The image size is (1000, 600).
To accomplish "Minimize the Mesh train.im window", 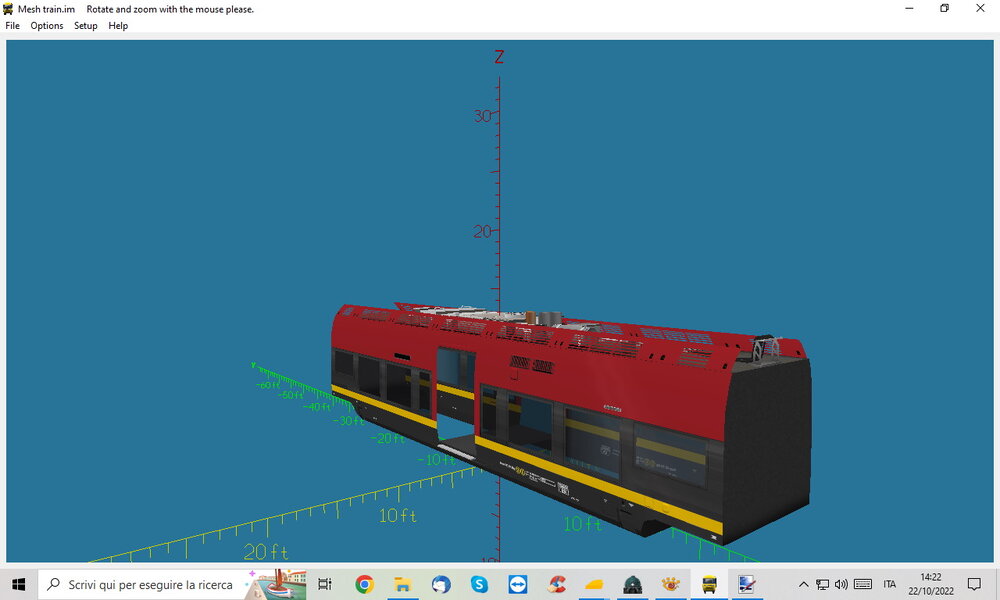I will [x=909, y=8].
